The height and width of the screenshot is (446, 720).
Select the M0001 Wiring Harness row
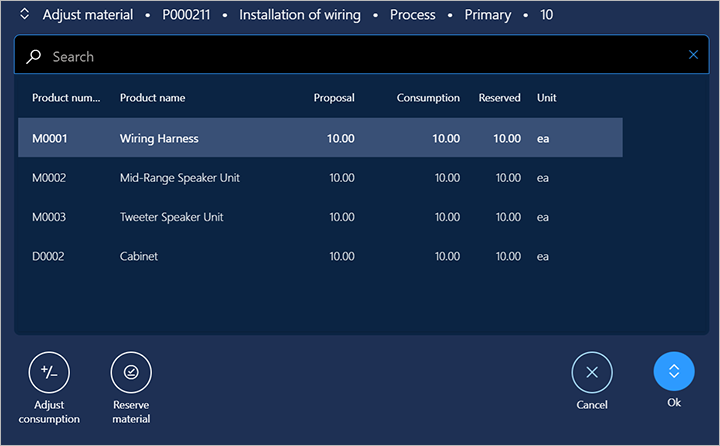point(320,138)
